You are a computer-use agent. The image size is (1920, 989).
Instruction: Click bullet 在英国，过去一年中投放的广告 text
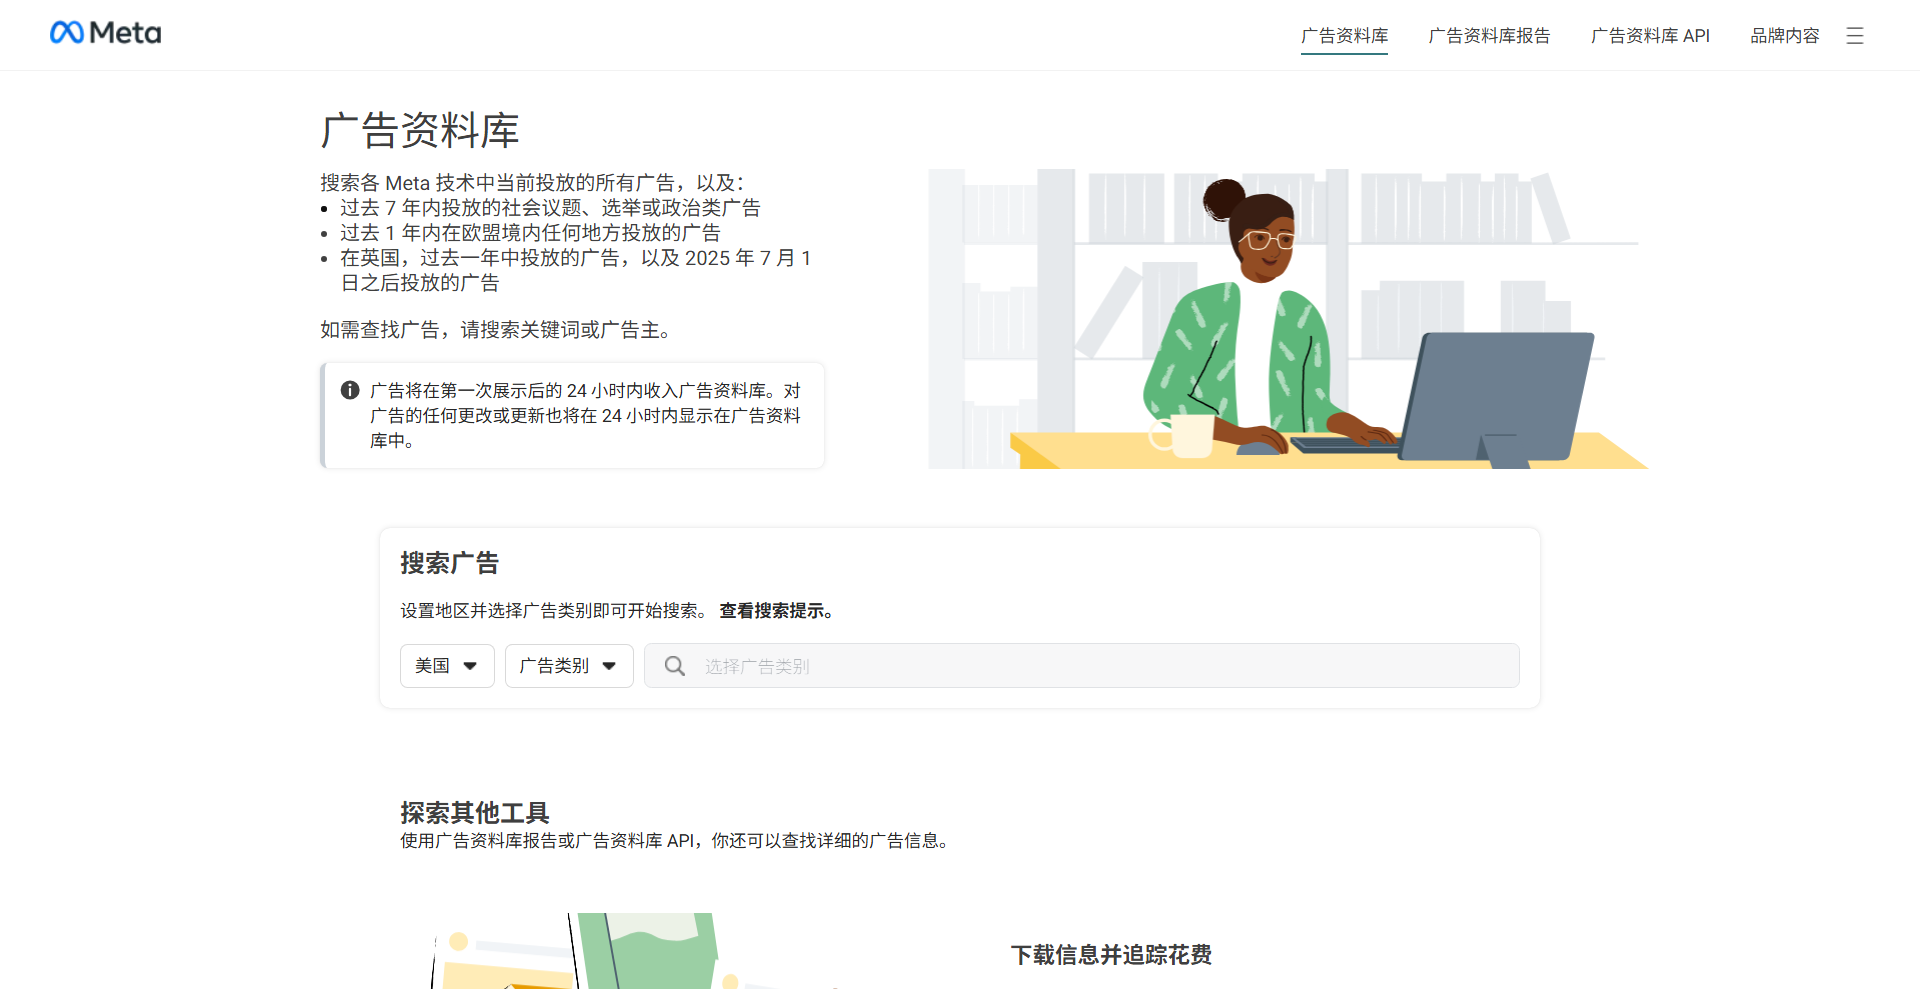(576, 270)
